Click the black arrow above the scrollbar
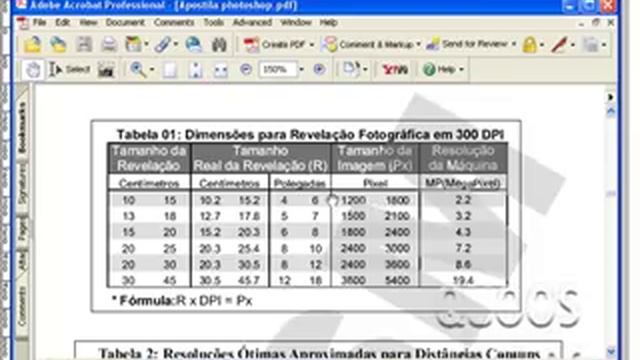Viewport: 640px width, 360px height. coord(611,97)
